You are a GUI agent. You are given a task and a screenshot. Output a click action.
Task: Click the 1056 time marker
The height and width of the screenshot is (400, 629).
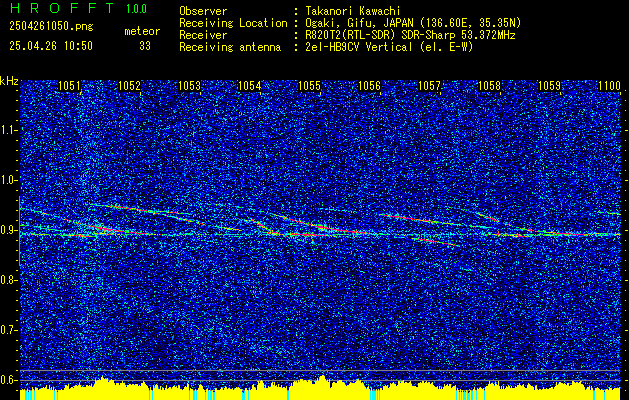(x=369, y=86)
